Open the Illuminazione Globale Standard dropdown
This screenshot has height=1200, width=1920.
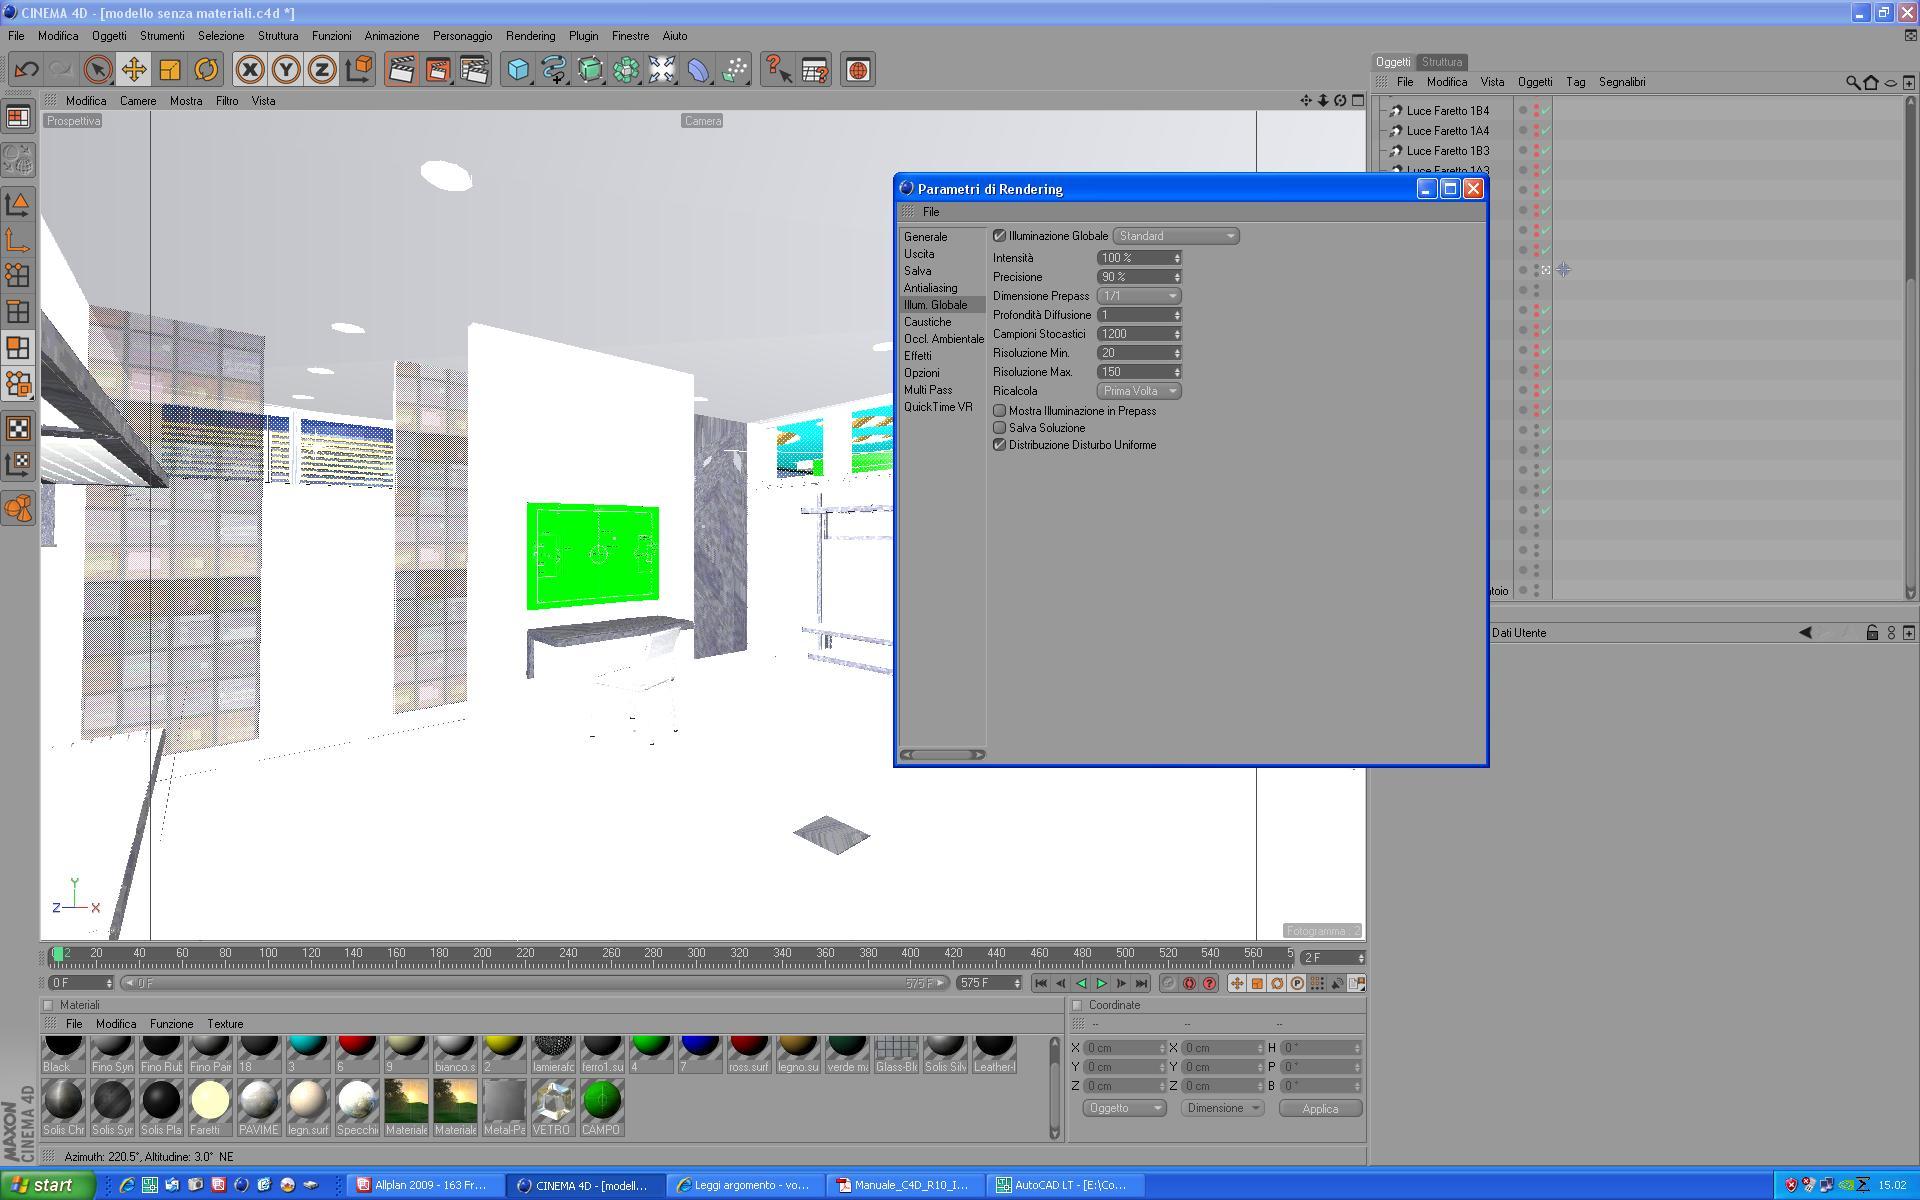1175,236
